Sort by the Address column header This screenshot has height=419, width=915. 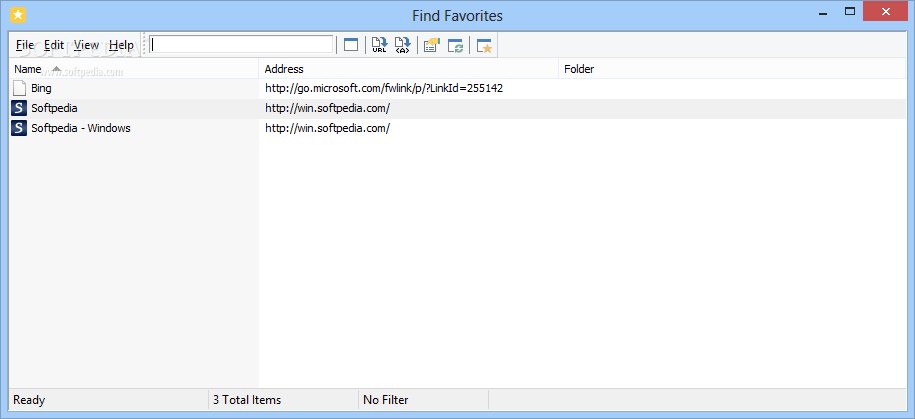[408, 69]
